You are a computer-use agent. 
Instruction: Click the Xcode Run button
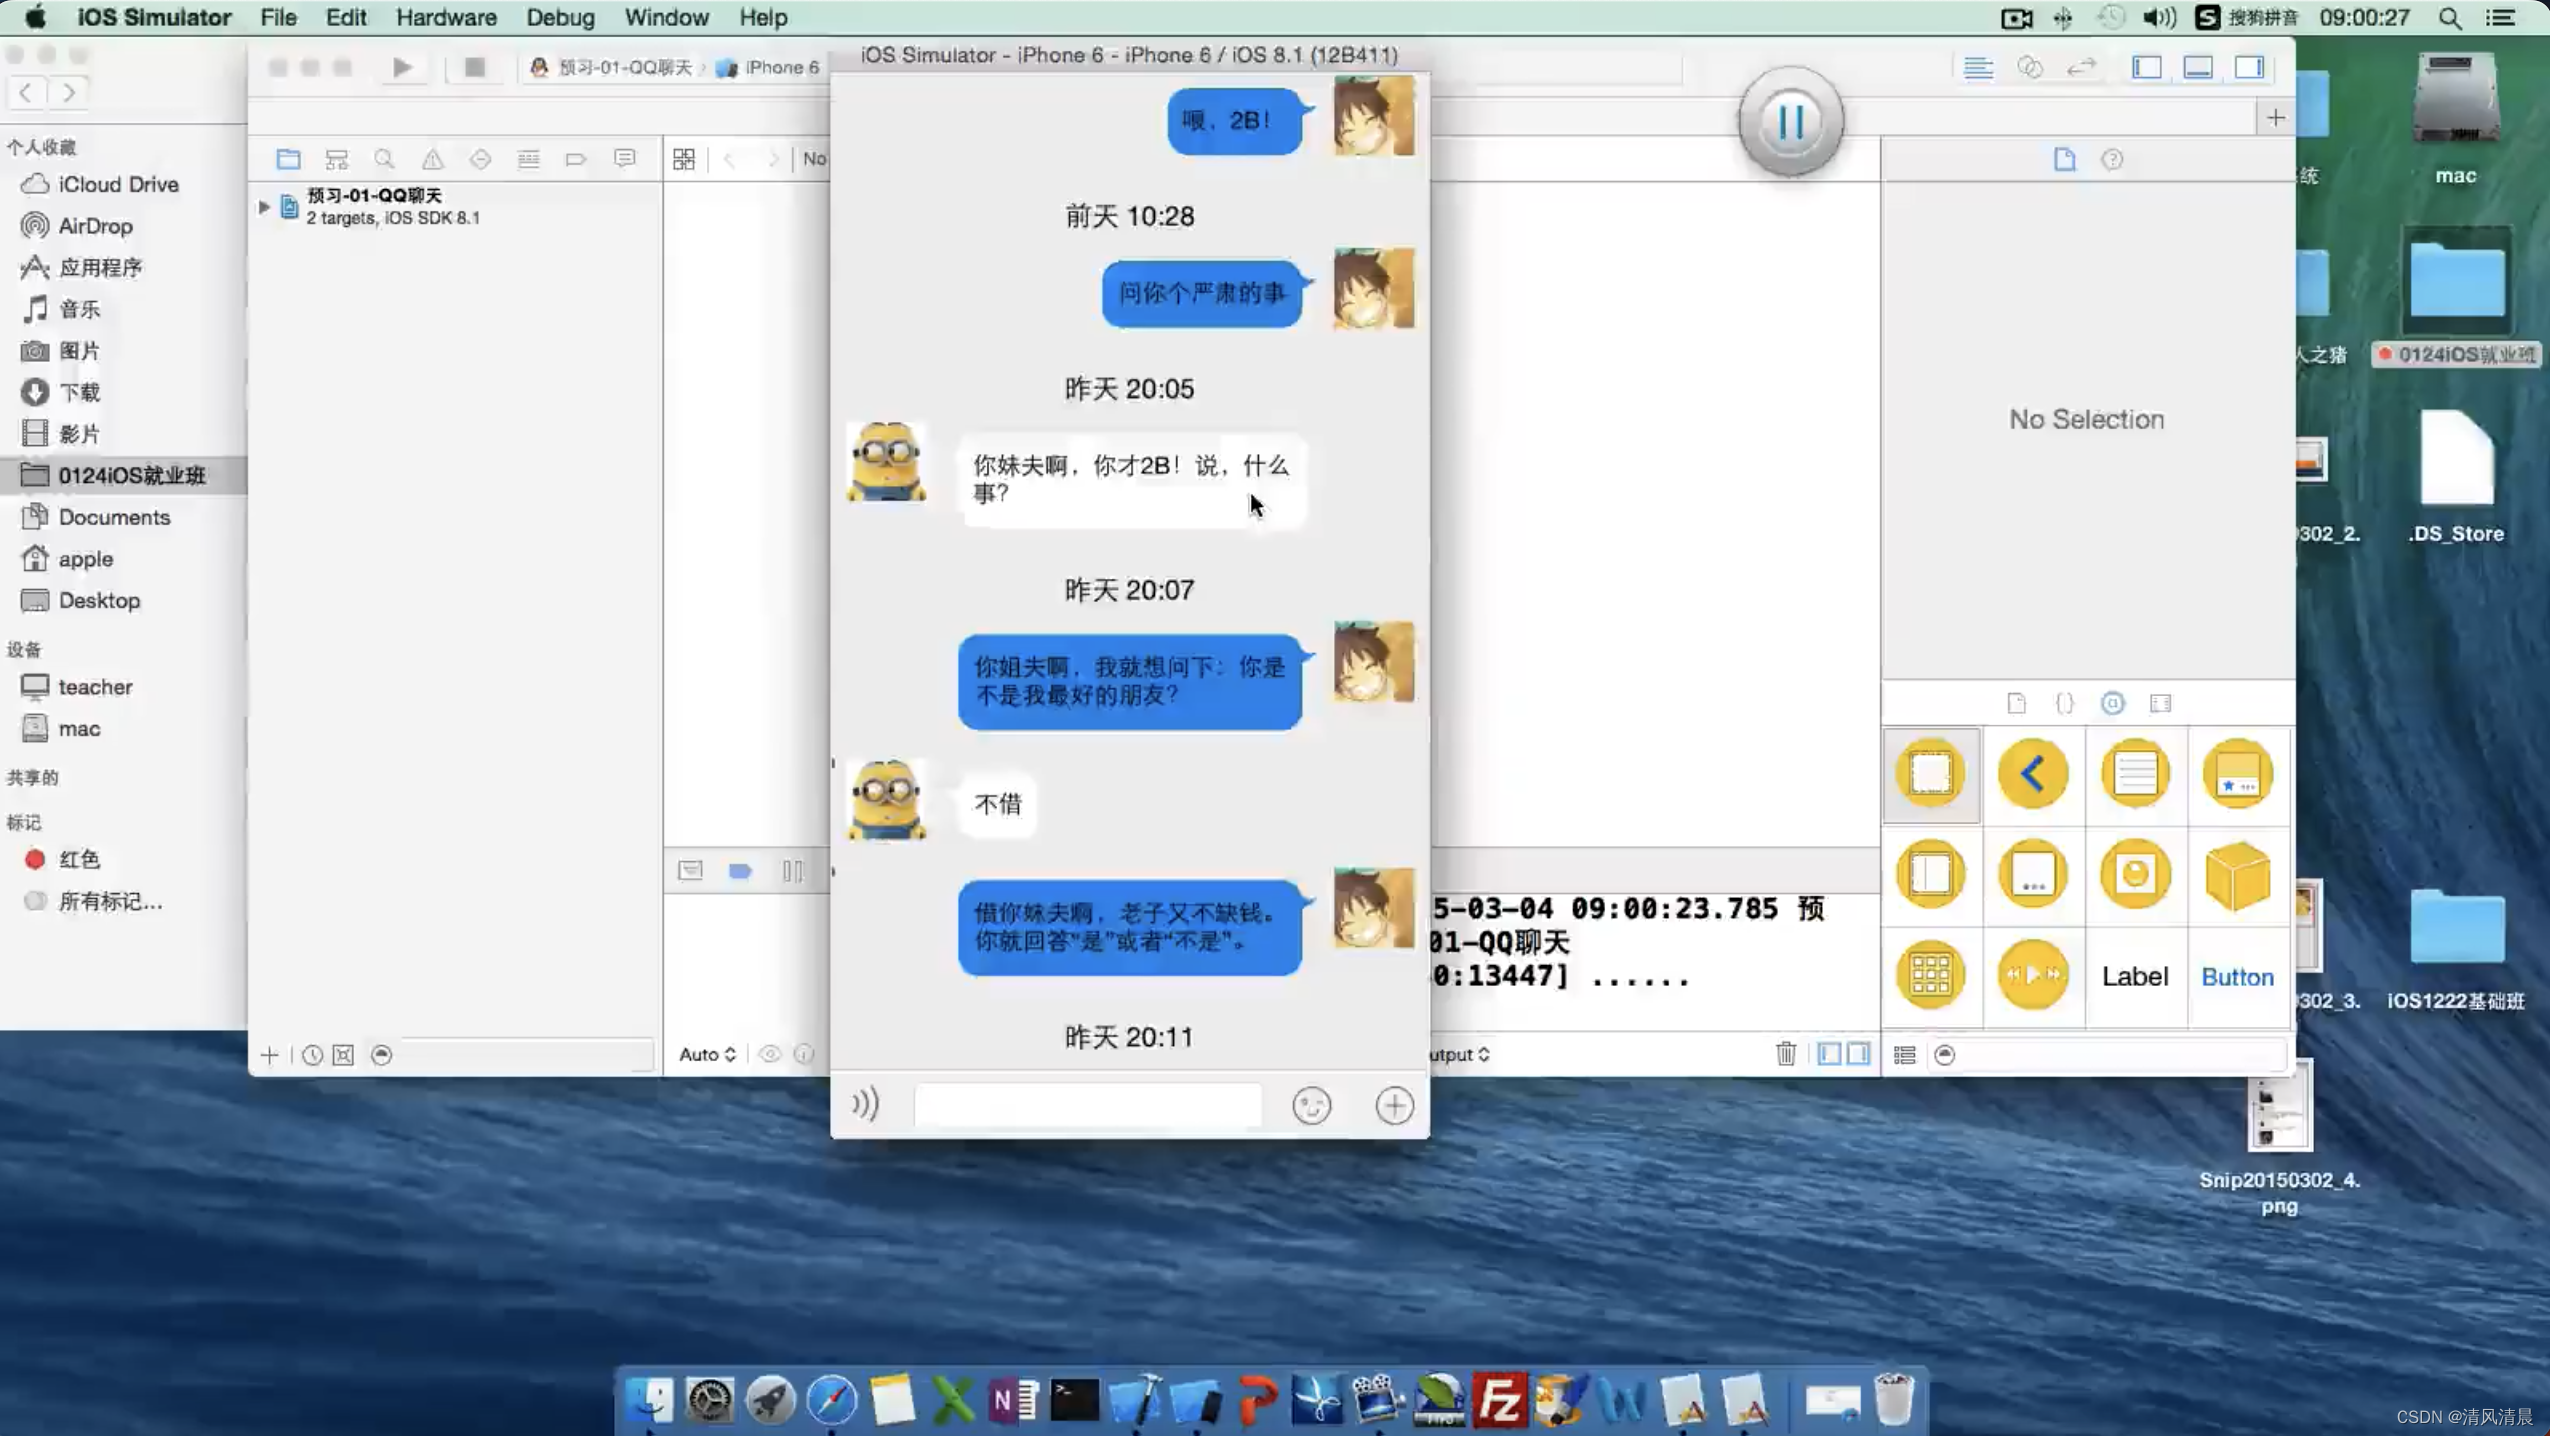[x=402, y=67]
